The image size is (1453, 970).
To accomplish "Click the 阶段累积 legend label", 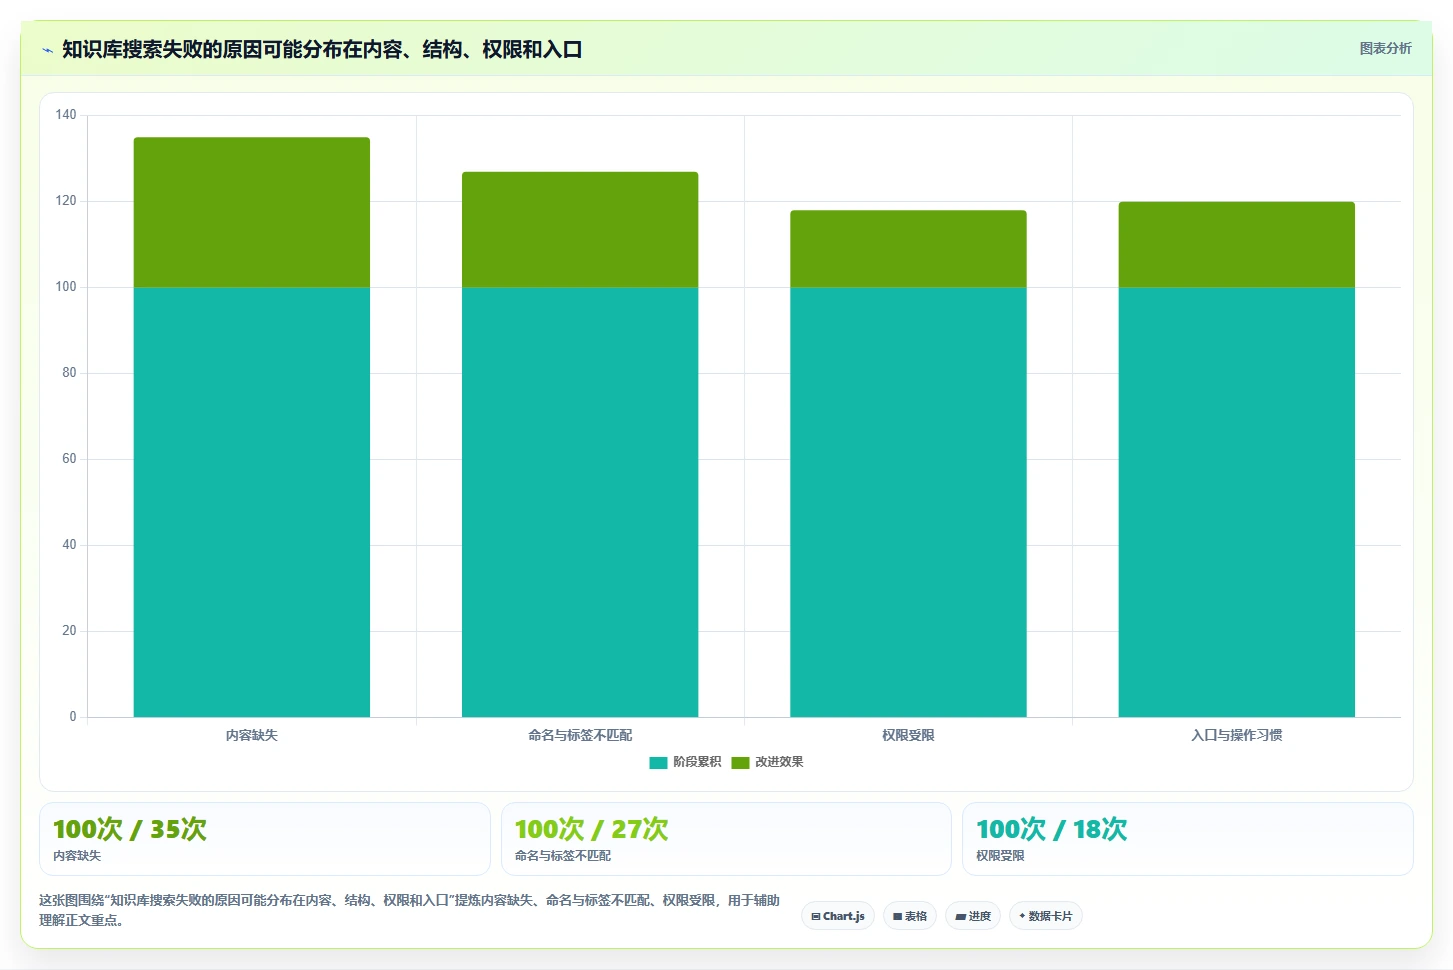I will [697, 762].
